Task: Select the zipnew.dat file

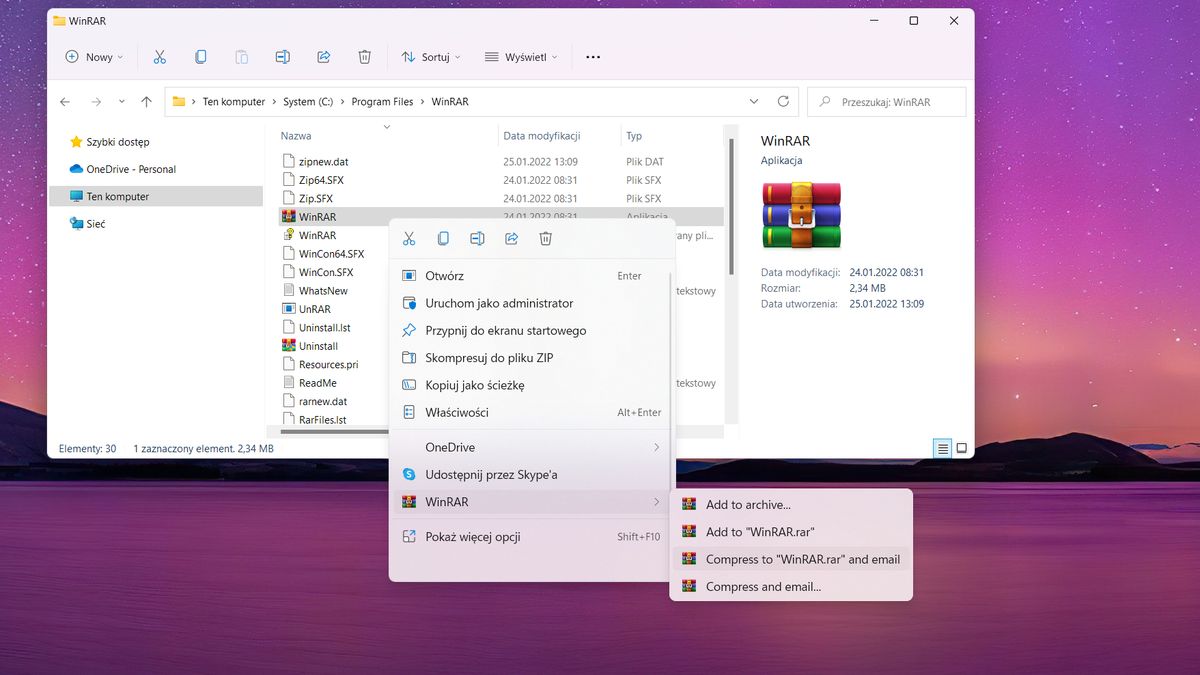Action: 323,161
